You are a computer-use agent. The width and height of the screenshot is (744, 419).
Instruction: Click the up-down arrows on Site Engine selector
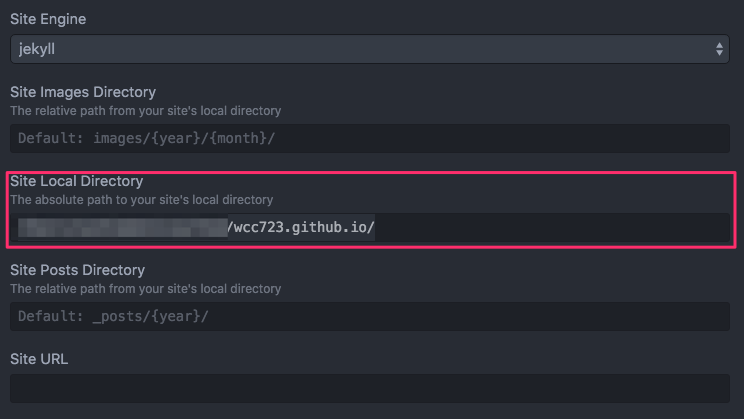[719, 49]
